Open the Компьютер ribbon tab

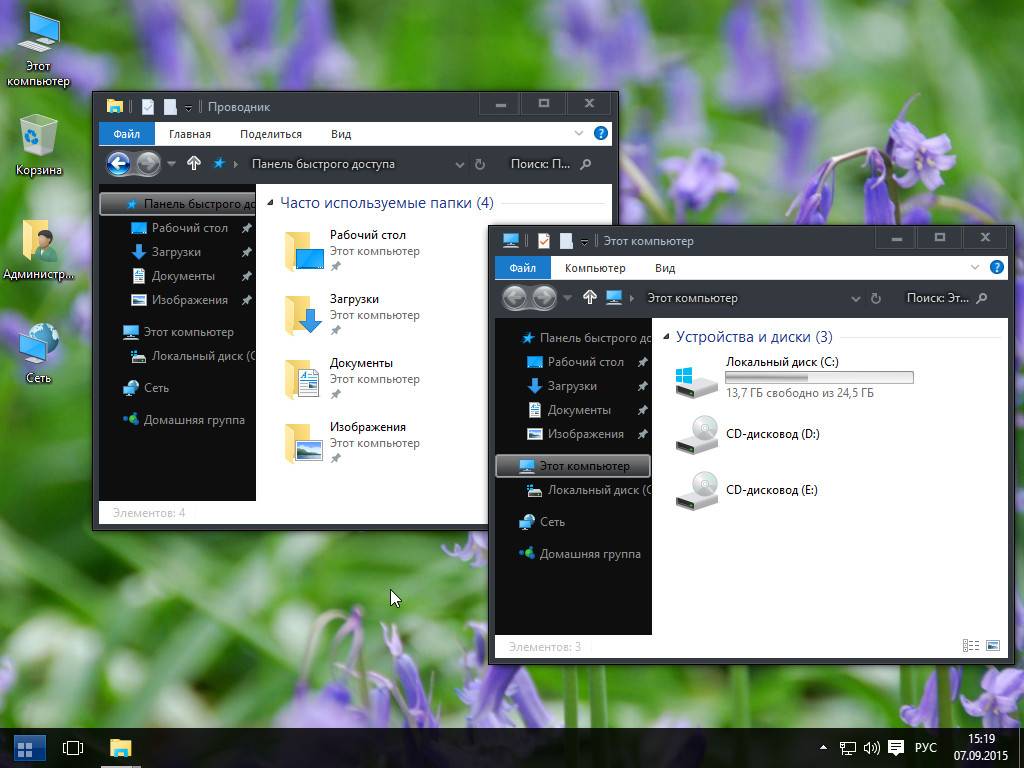pyautogui.click(x=594, y=268)
